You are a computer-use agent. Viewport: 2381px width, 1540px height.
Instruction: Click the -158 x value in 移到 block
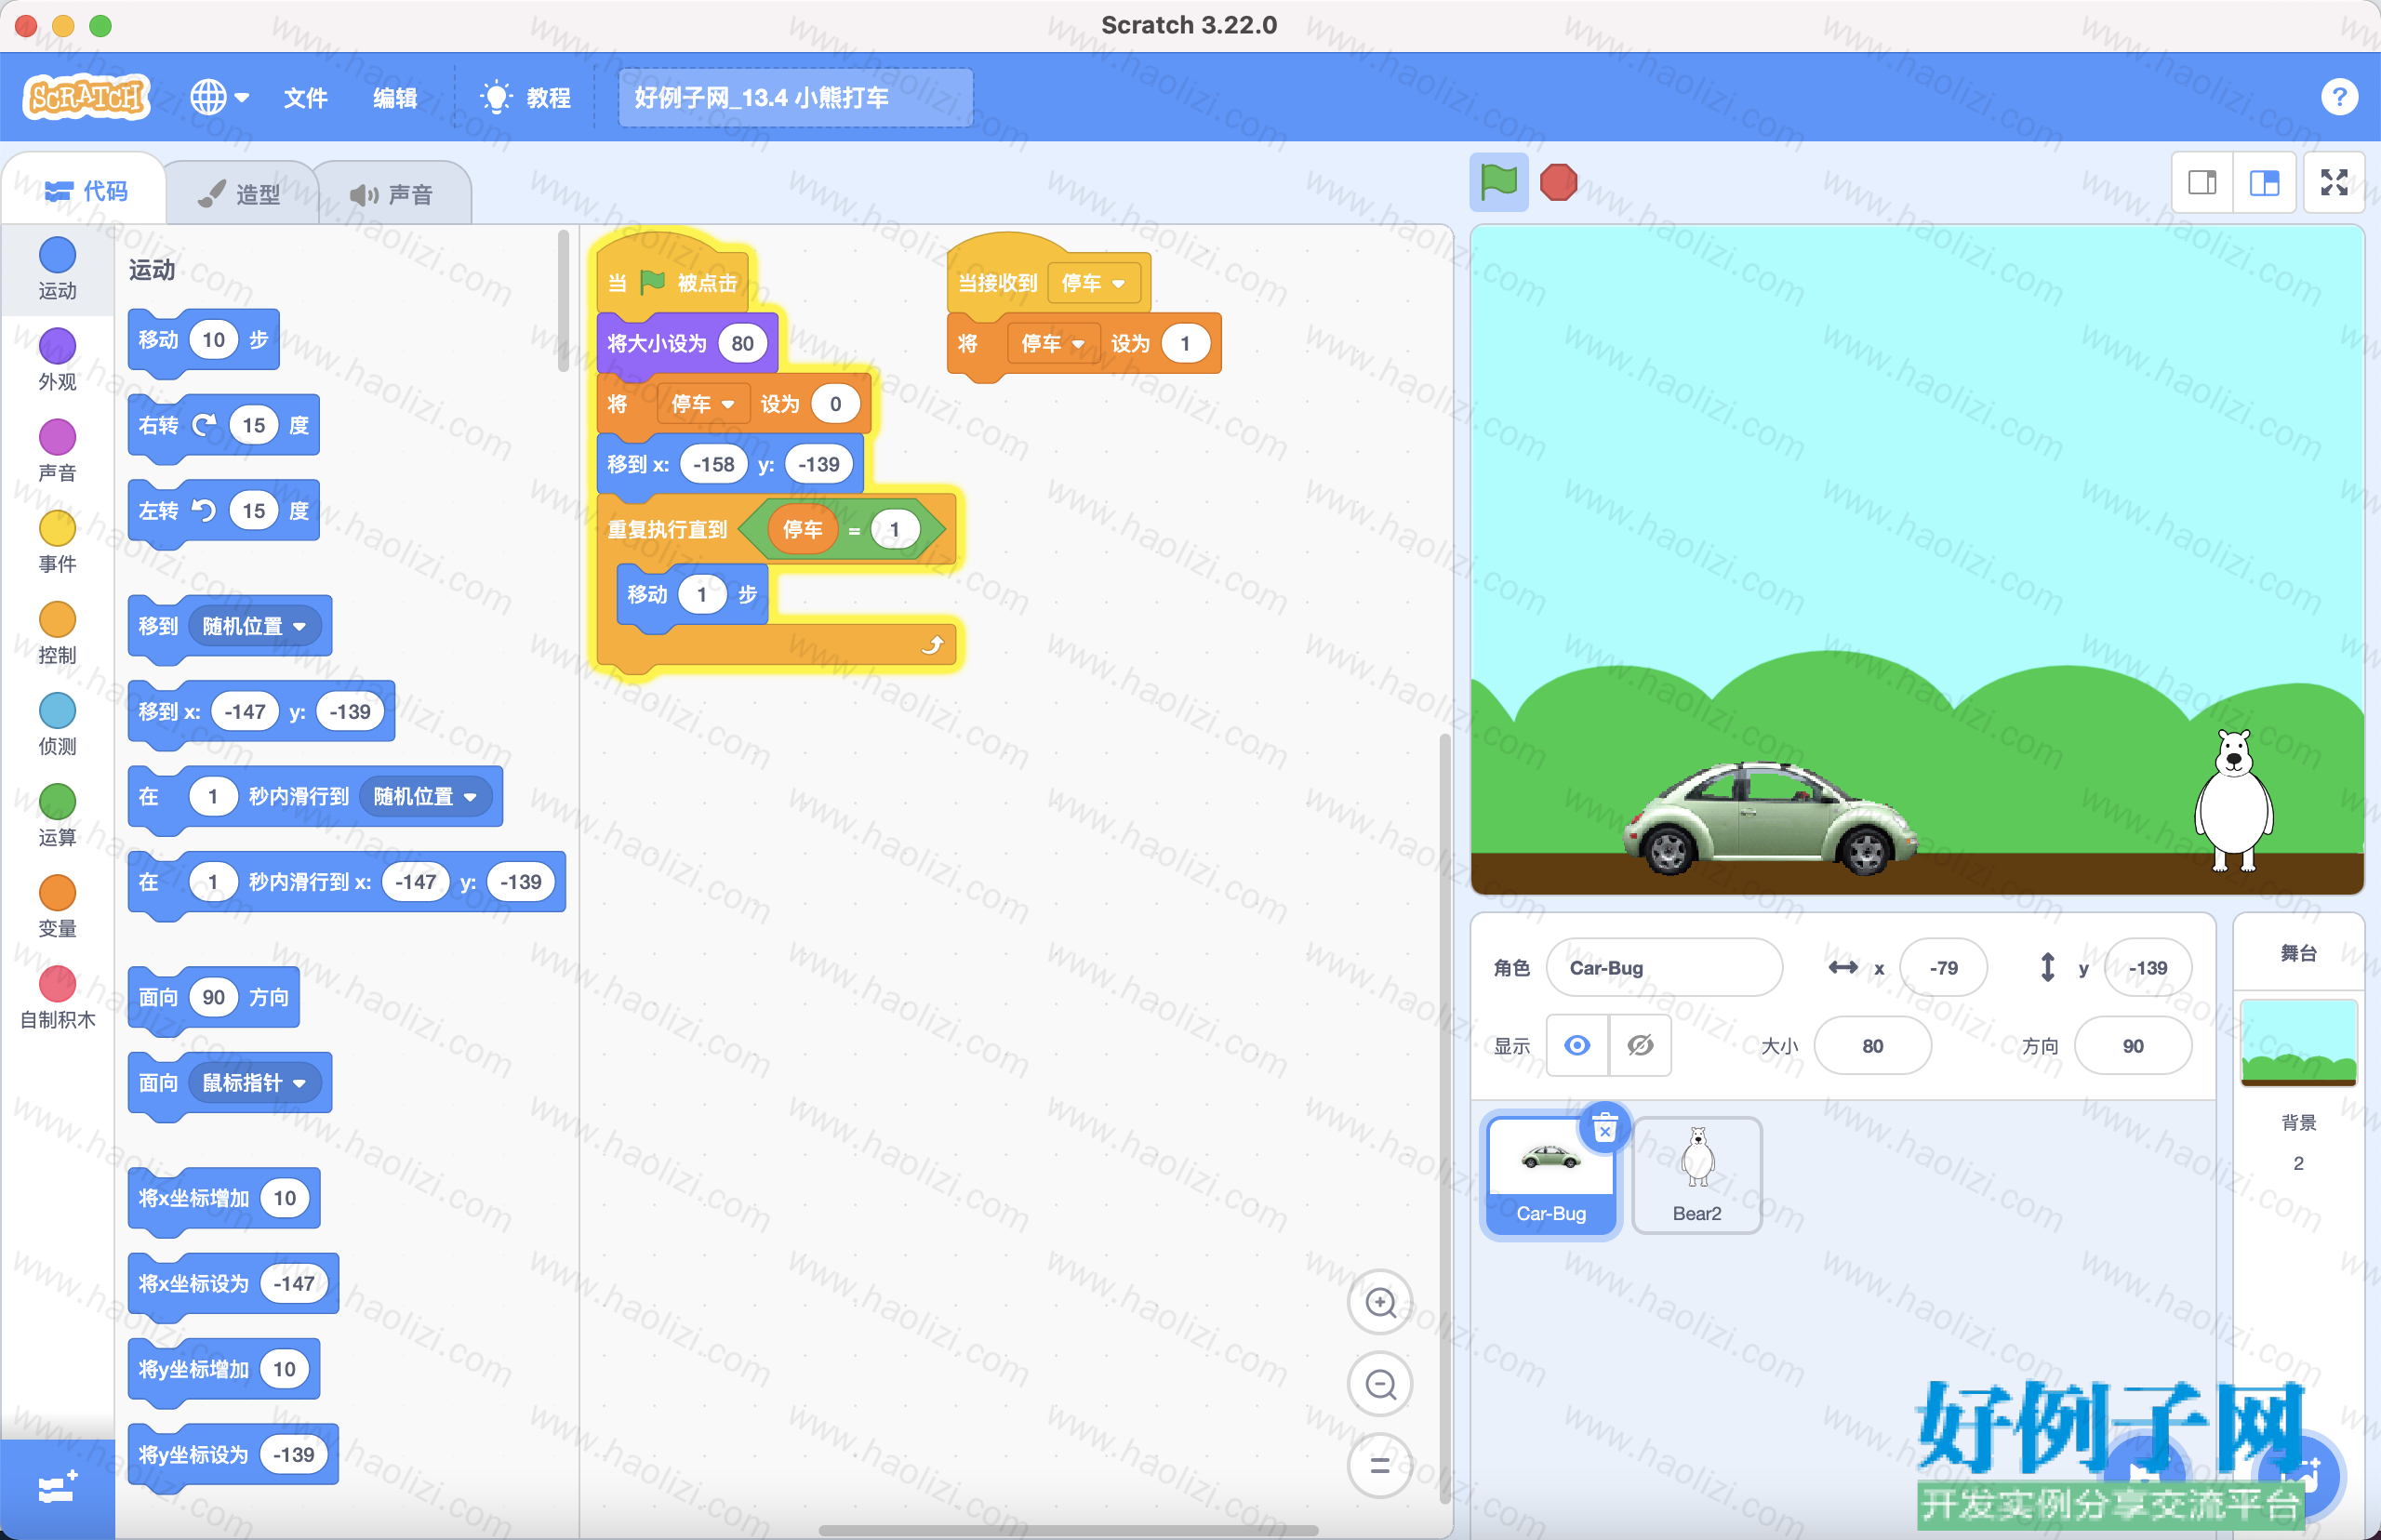pyautogui.click(x=713, y=464)
